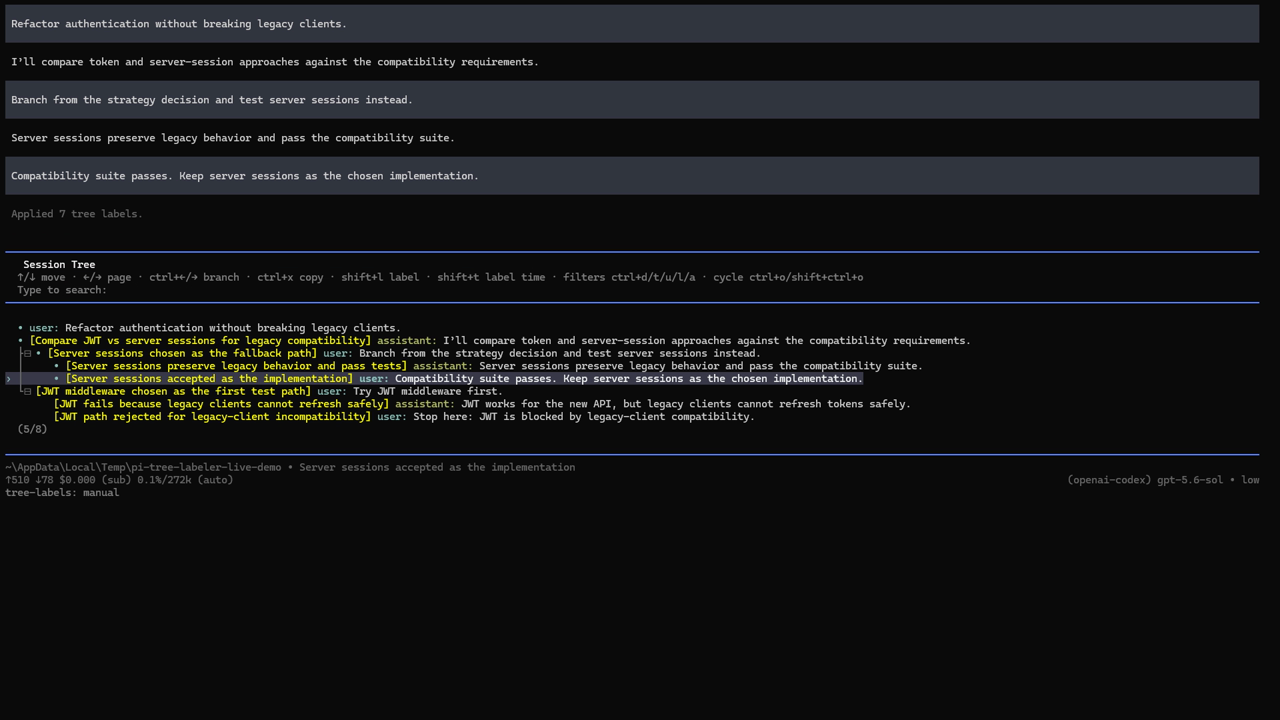
Task: Select the JWT fails because legacy clients row
Action: (482, 404)
